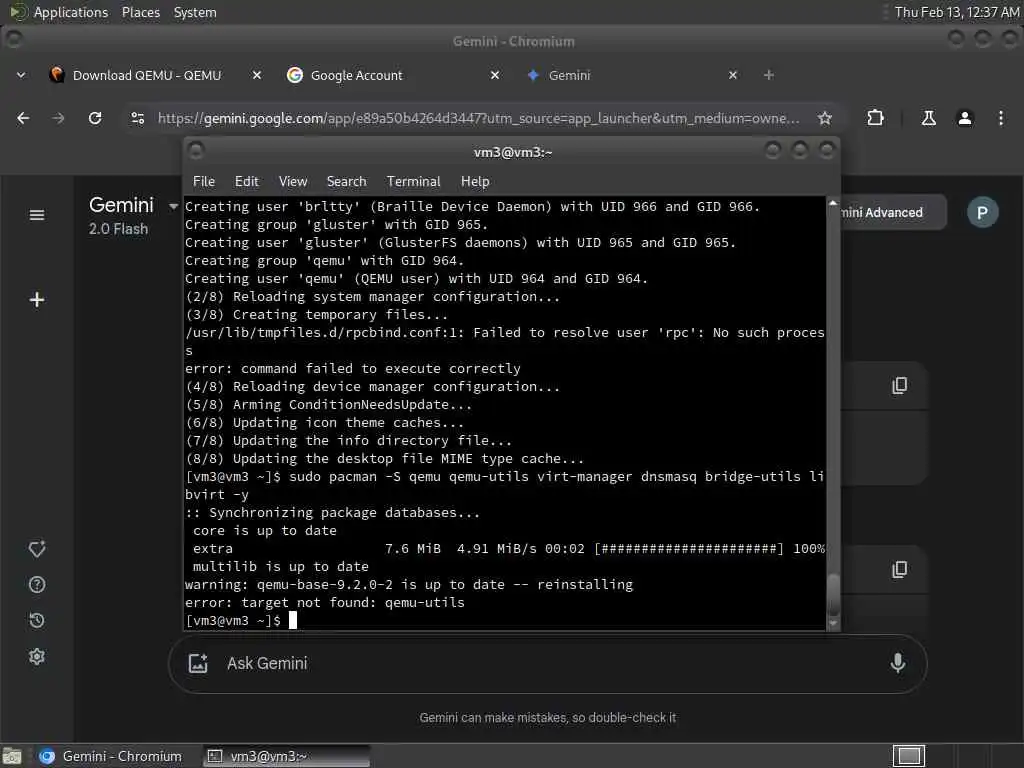Activate the microphone voice input
1024x768 pixels.
898,664
